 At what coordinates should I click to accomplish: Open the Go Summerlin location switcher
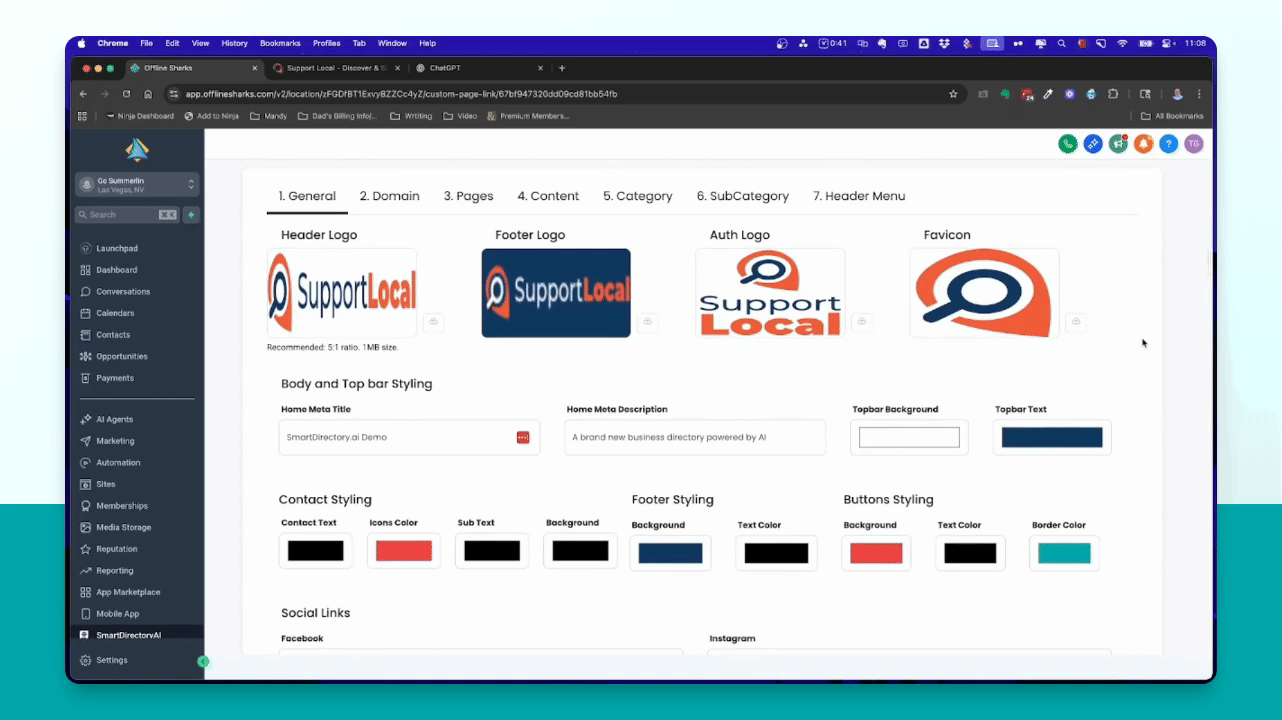pos(137,185)
